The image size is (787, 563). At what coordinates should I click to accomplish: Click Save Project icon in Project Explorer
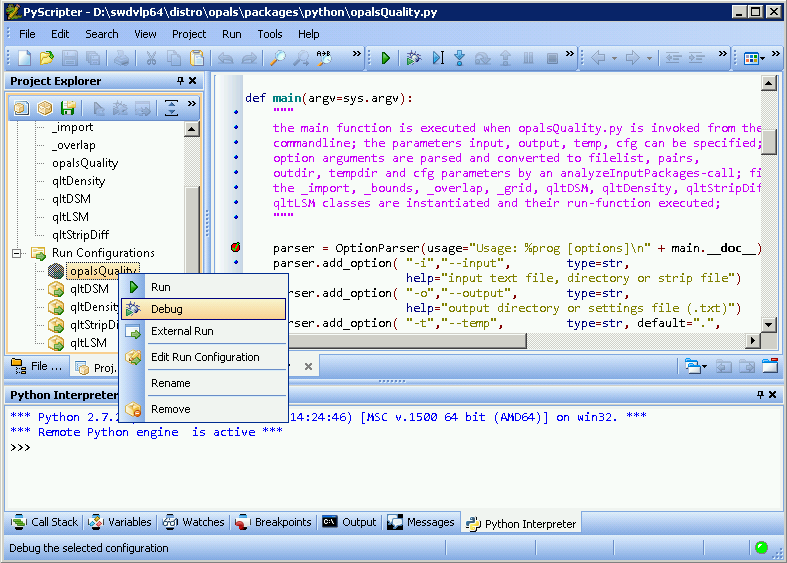click(x=68, y=108)
